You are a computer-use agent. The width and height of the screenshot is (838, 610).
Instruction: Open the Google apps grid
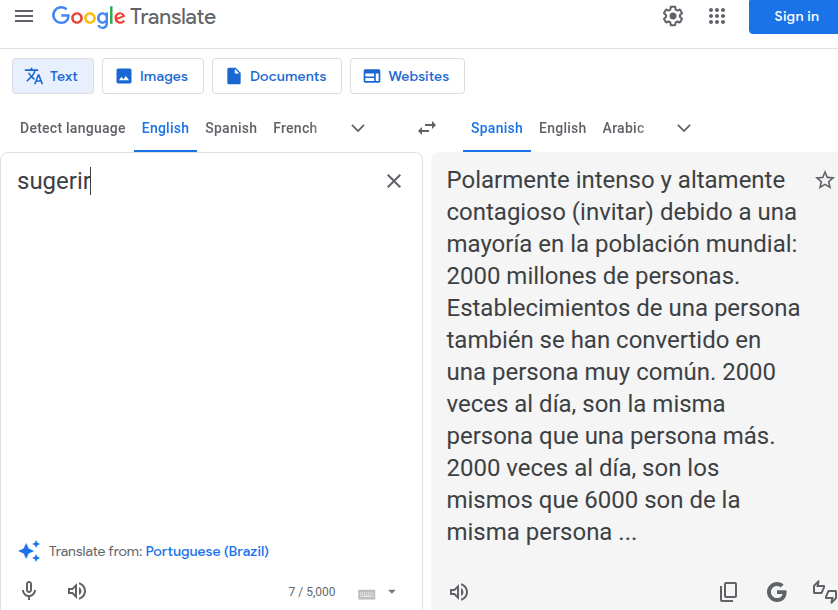717,17
